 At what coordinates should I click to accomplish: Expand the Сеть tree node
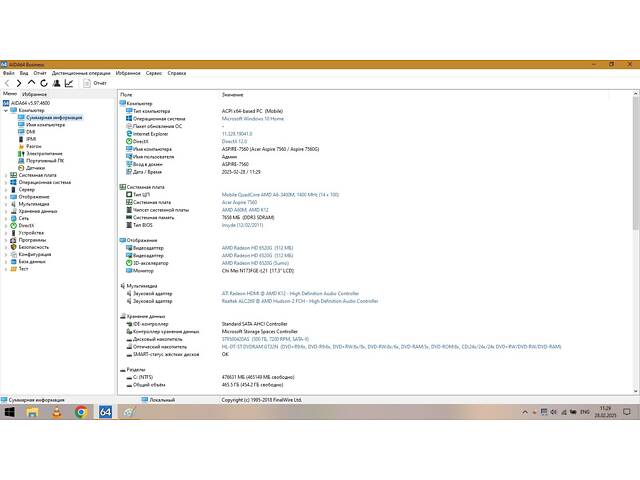click(6, 219)
